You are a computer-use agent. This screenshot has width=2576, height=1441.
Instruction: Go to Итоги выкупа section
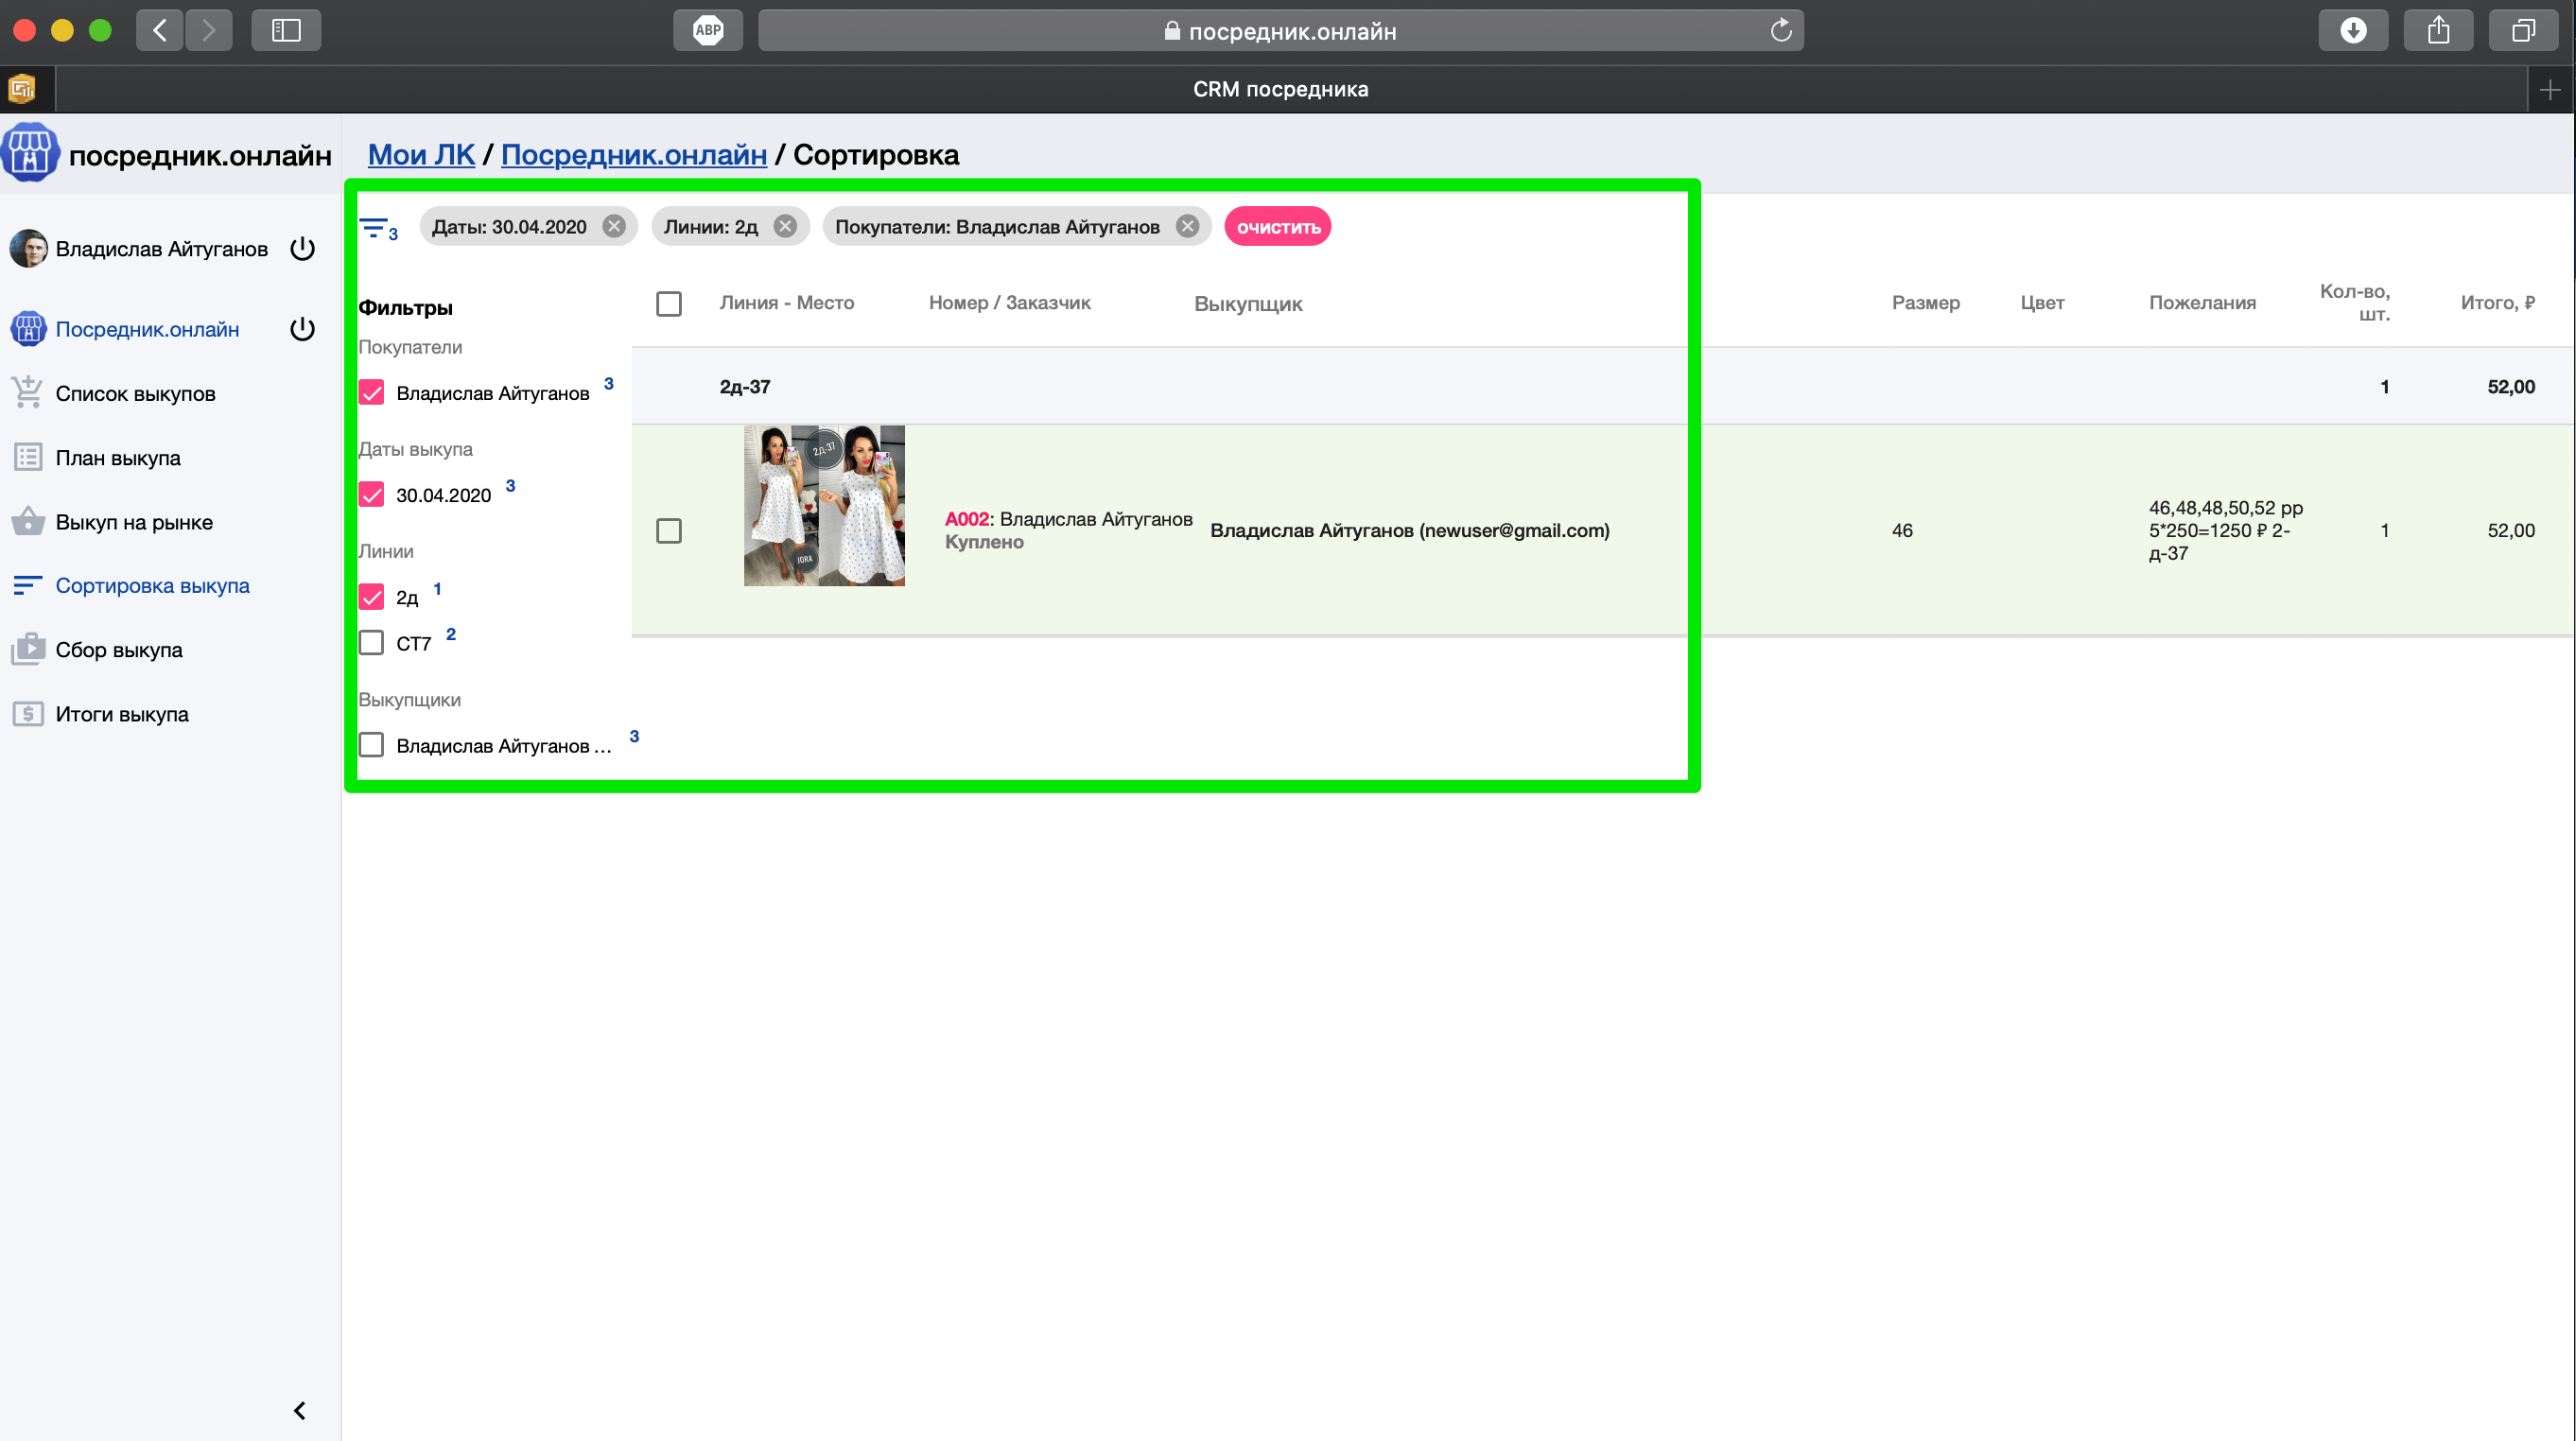(x=122, y=714)
